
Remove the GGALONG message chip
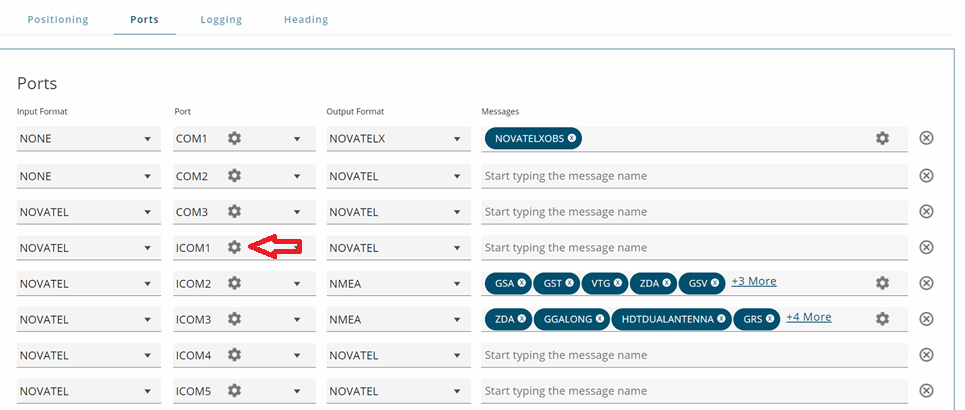click(599, 319)
